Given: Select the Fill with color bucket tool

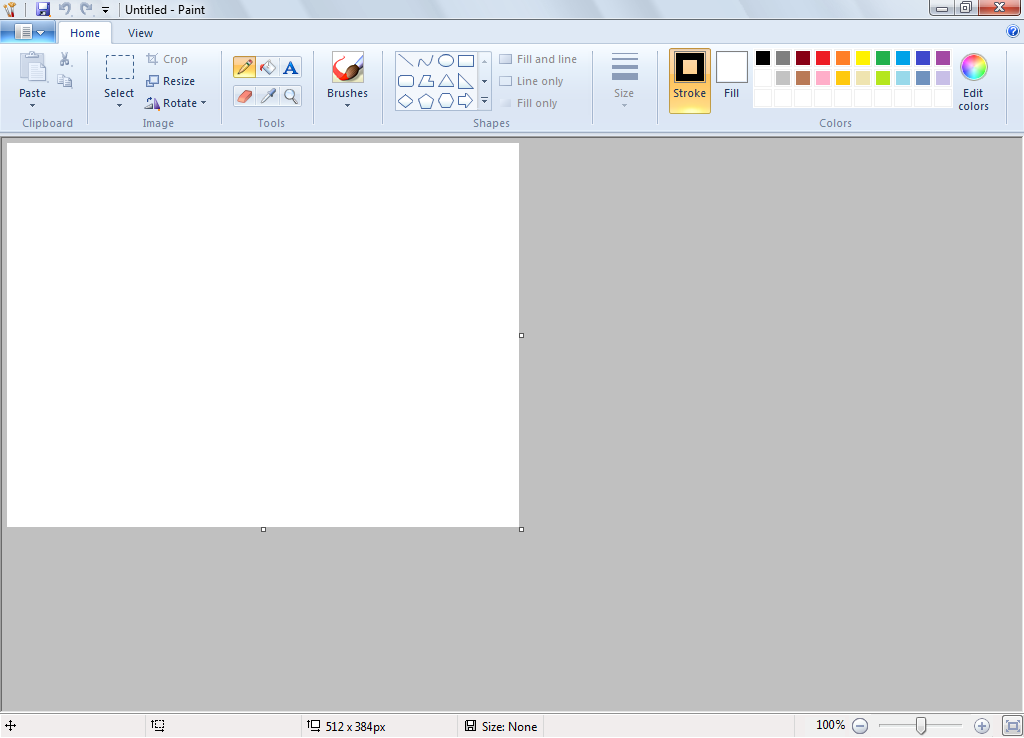Looking at the screenshot, I should click(x=267, y=67).
